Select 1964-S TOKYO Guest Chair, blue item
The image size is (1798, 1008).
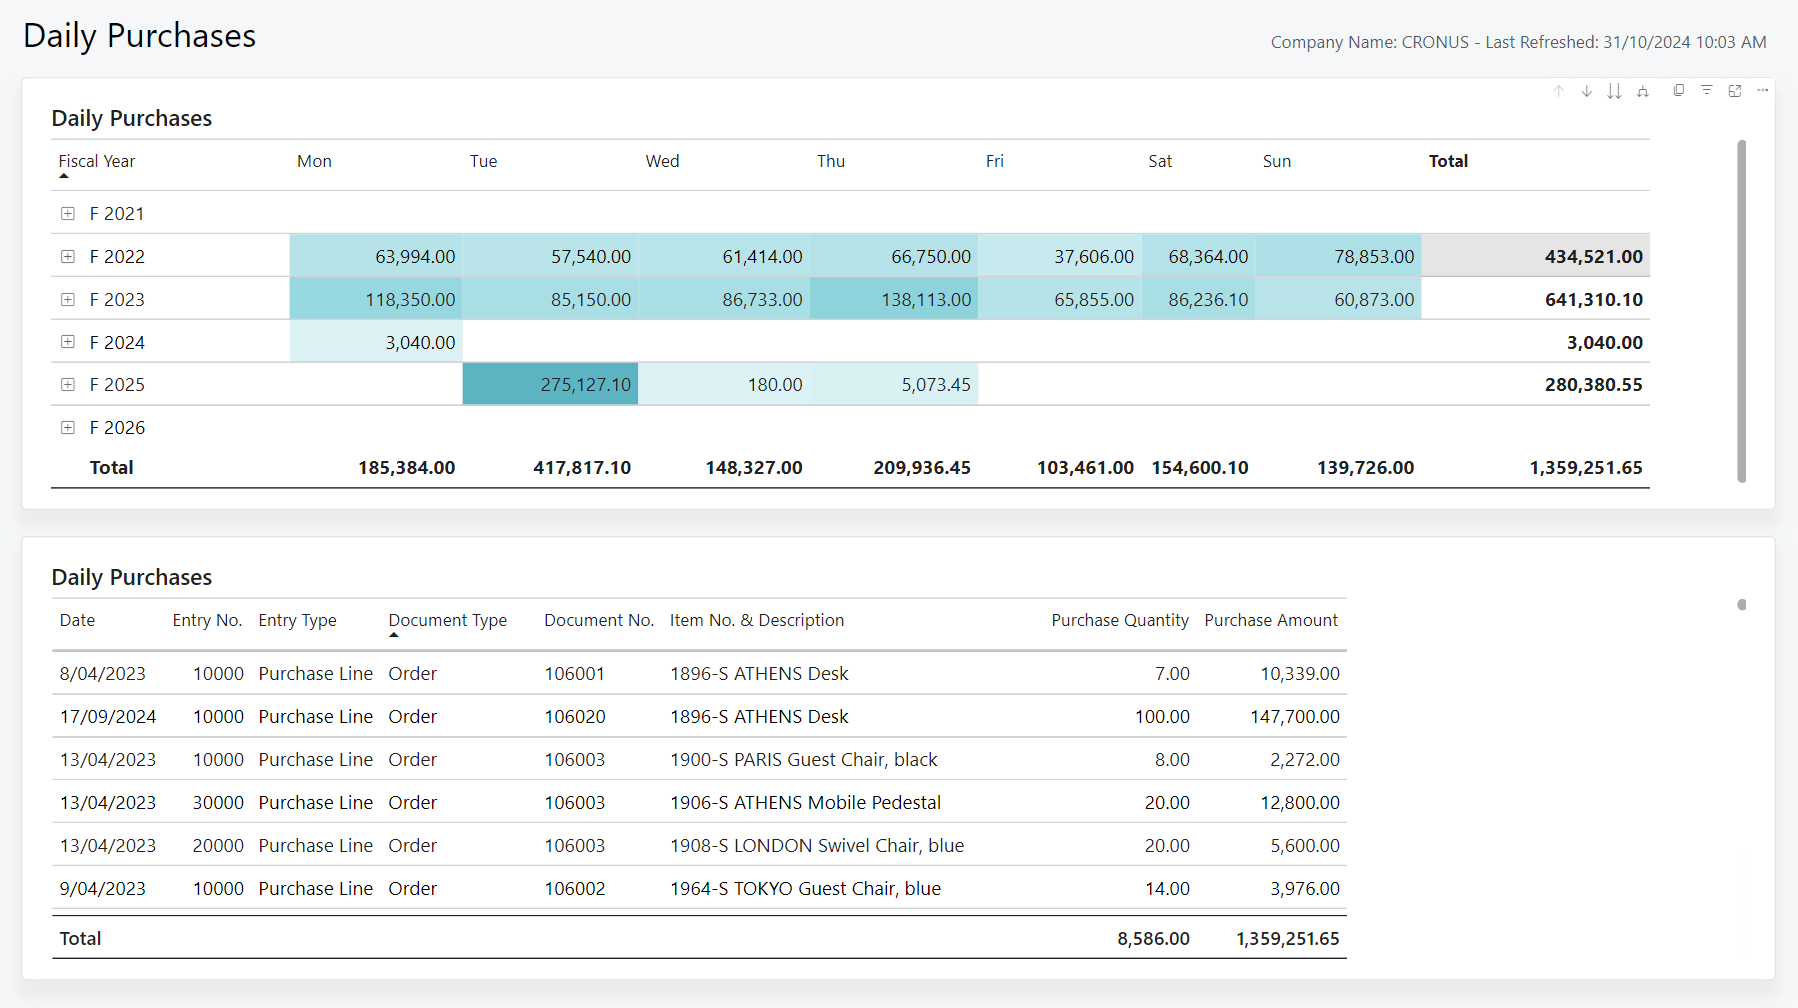point(805,888)
